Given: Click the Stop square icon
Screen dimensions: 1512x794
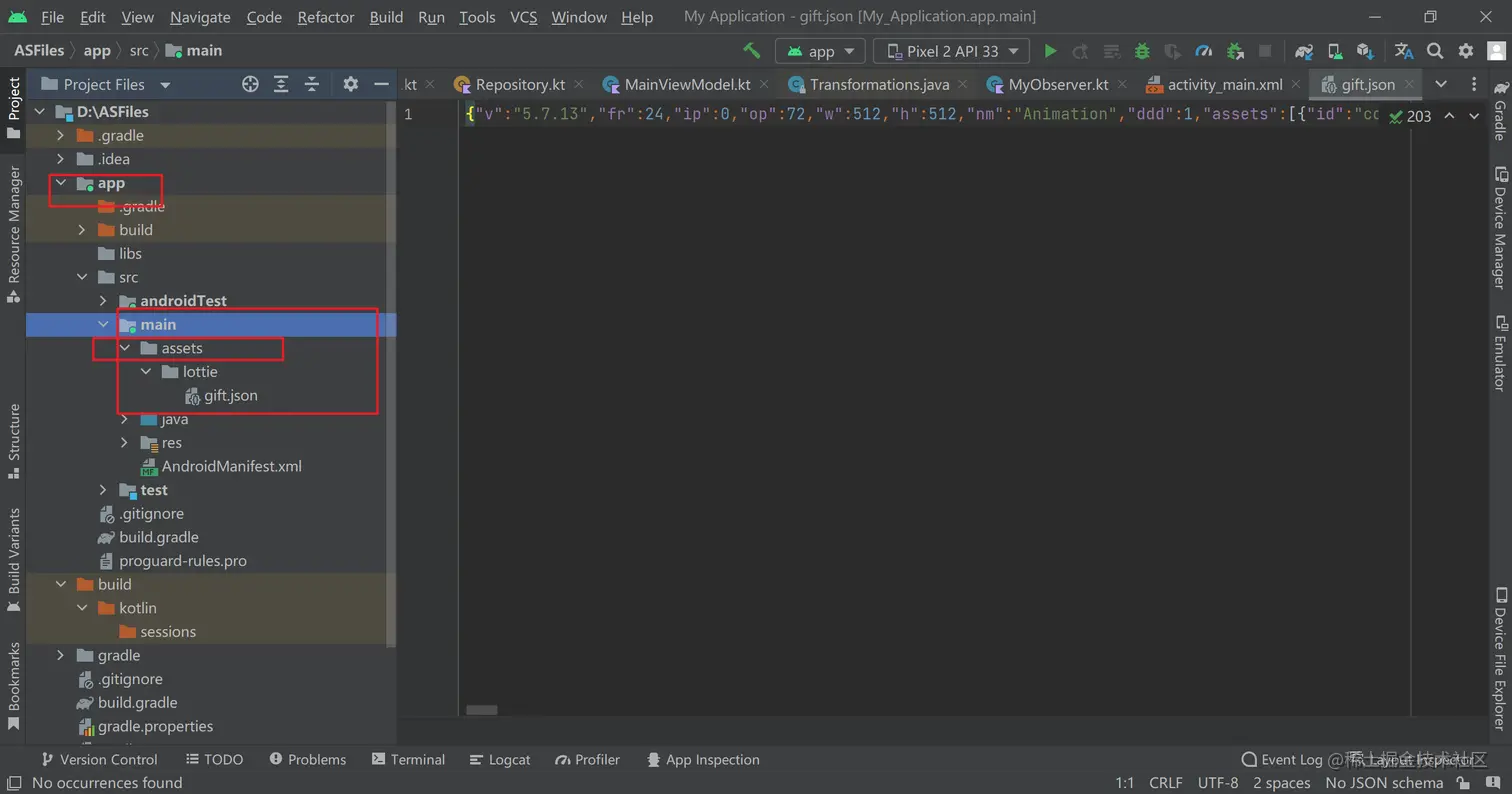Looking at the screenshot, I should (1265, 51).
